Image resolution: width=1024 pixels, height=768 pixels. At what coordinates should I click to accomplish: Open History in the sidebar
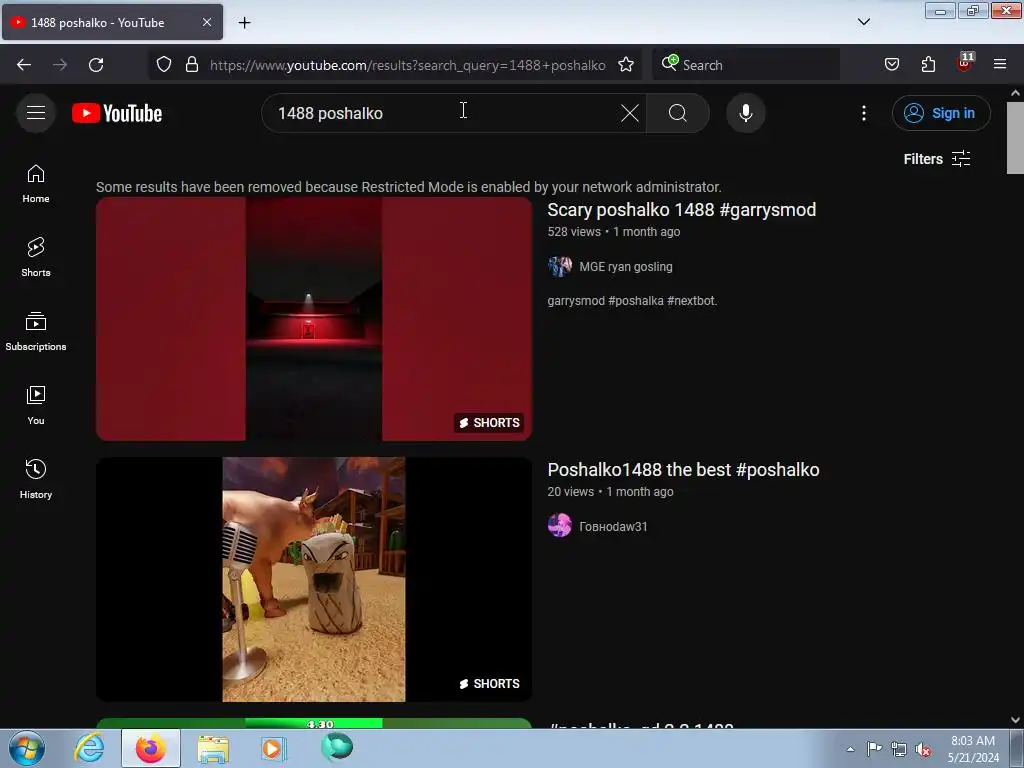coord(36,479)
